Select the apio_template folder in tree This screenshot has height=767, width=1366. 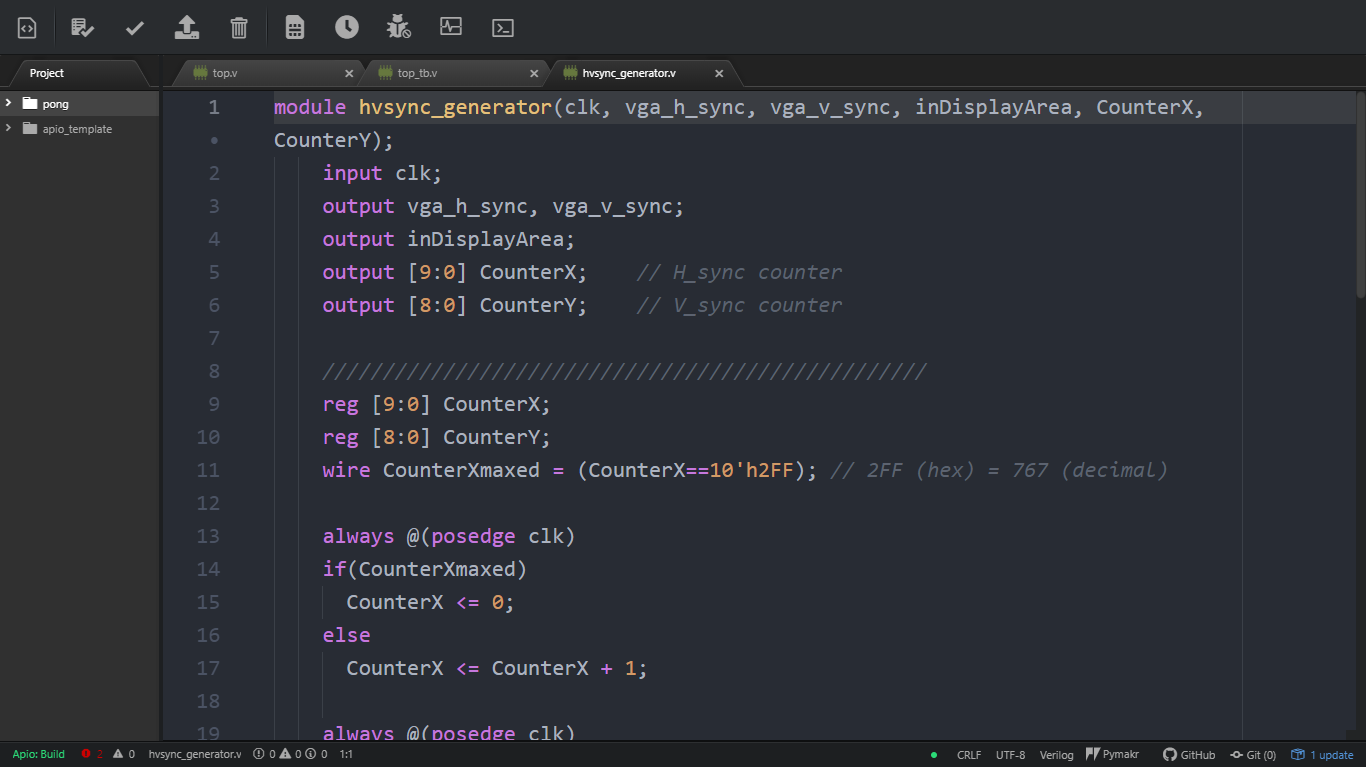[79, 129]
